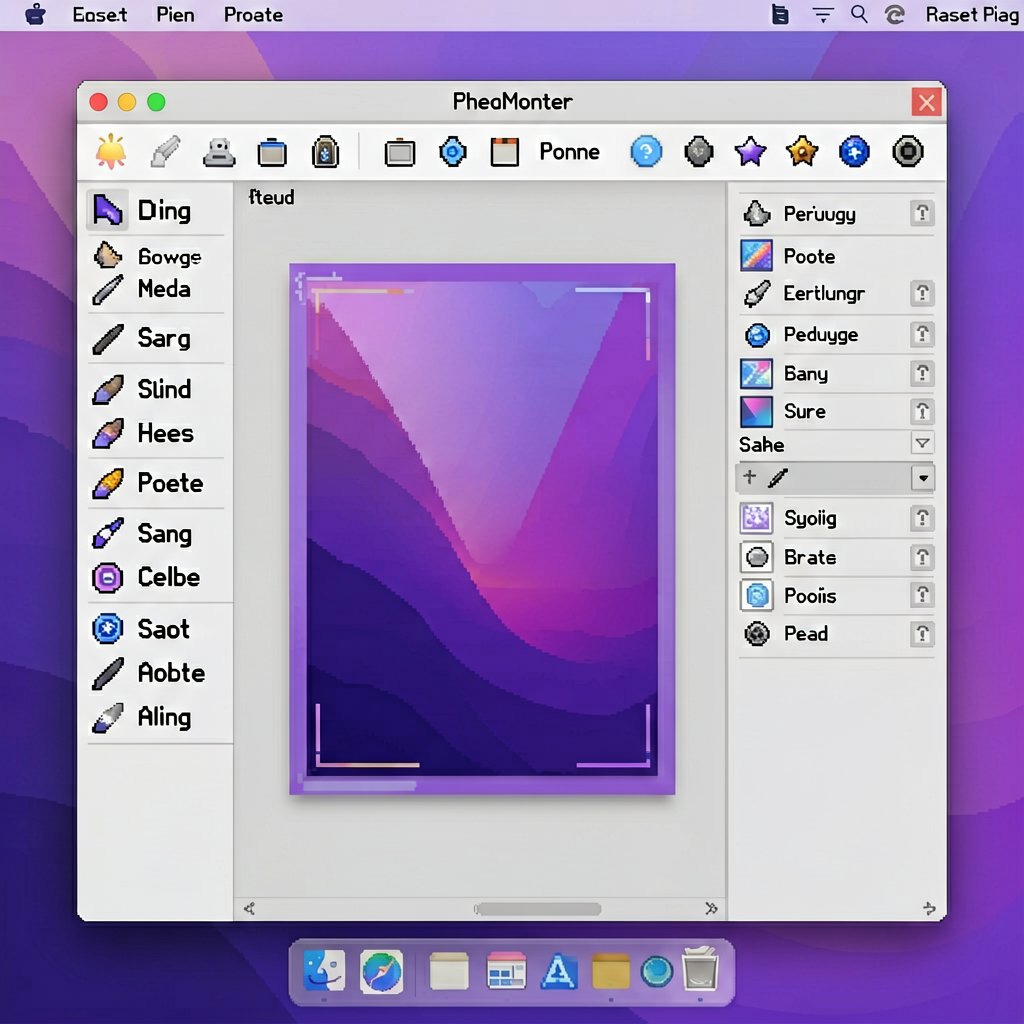
Task: Click the scroll left arrow below canvas
Action: point(249,908)
